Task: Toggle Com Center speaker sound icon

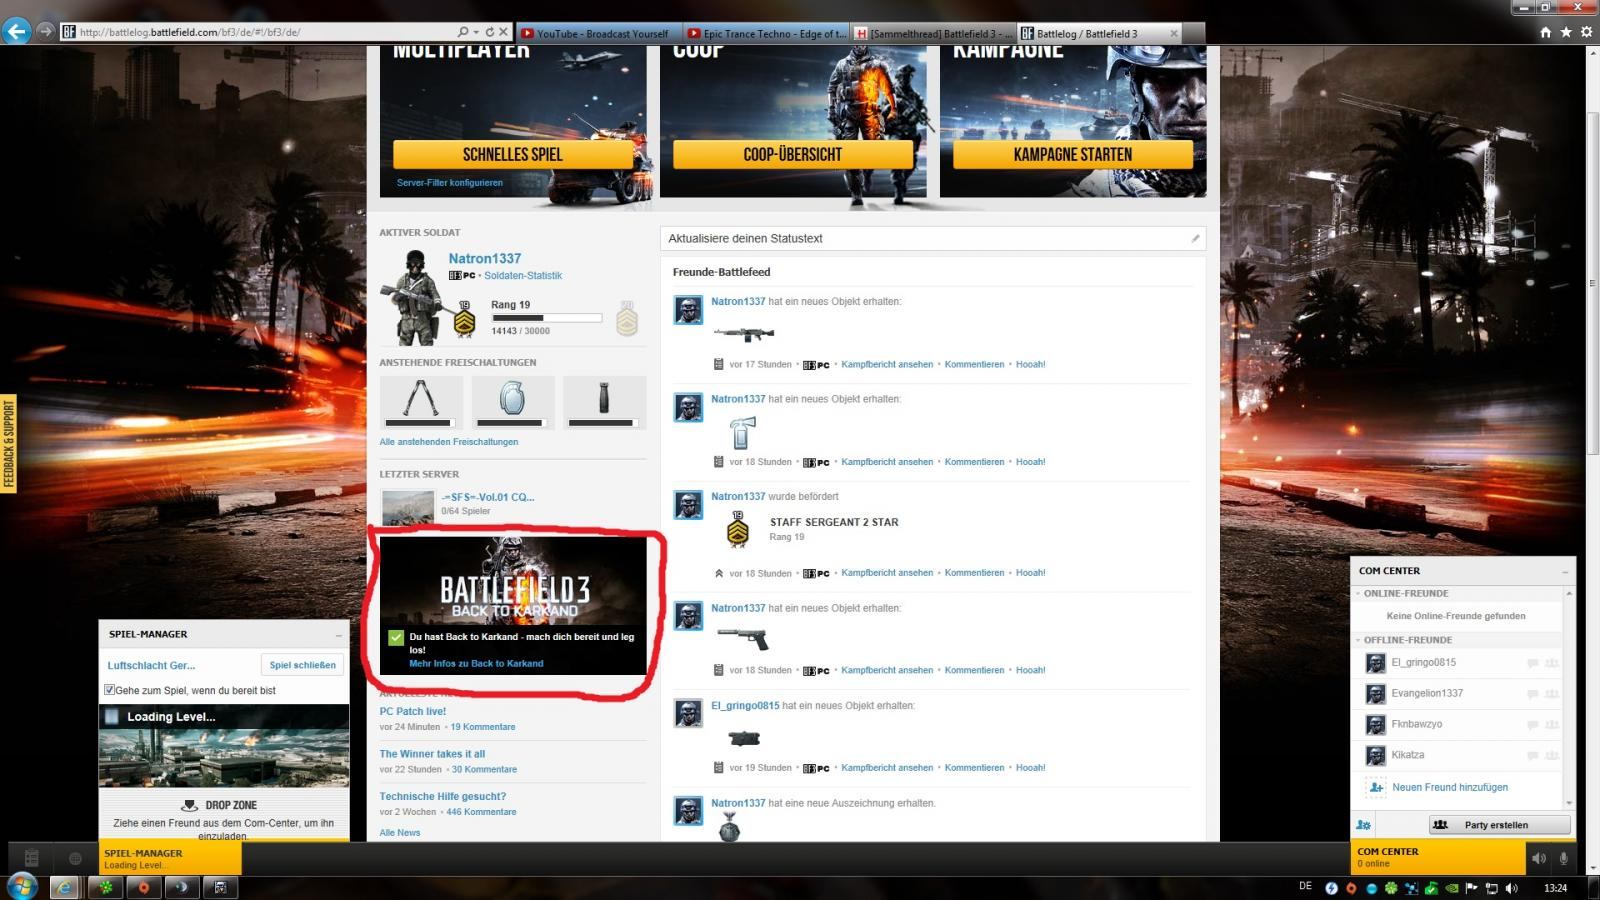Action: tap(1539, 858)
